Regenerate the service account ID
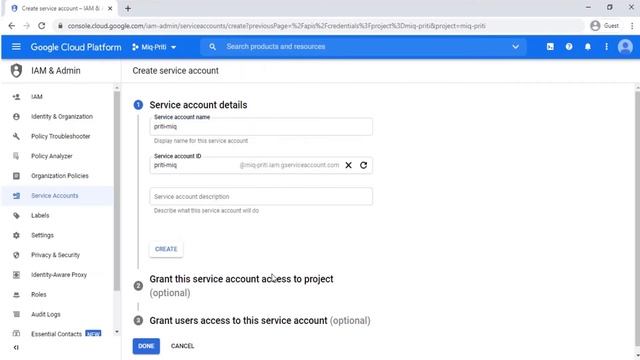The height and width of the screenshot is (360, 640). coord(363,165)
